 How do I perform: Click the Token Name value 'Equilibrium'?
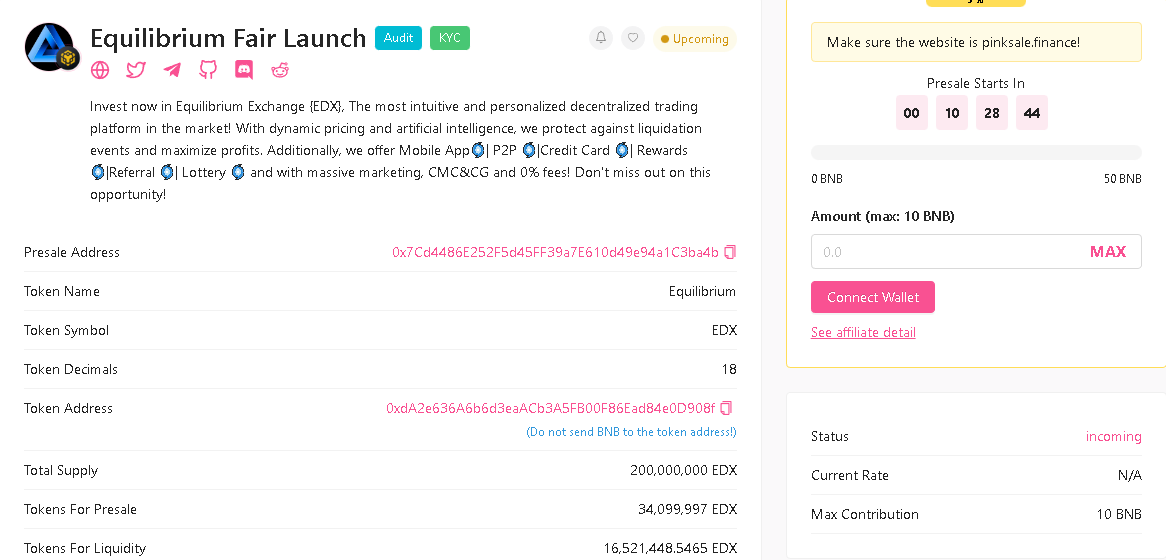702,291
